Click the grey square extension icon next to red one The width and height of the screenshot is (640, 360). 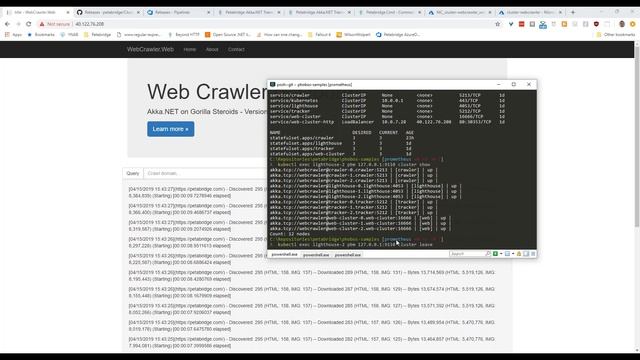click(x=532, y=24)
